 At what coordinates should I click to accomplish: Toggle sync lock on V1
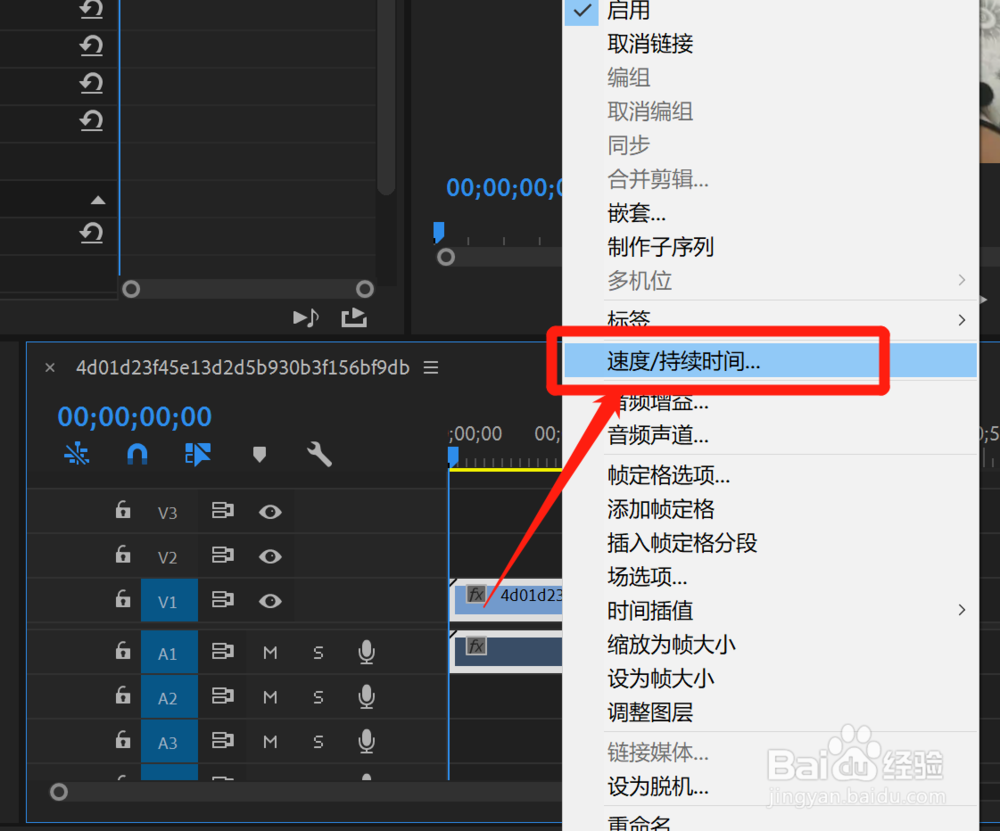[223, 599]
